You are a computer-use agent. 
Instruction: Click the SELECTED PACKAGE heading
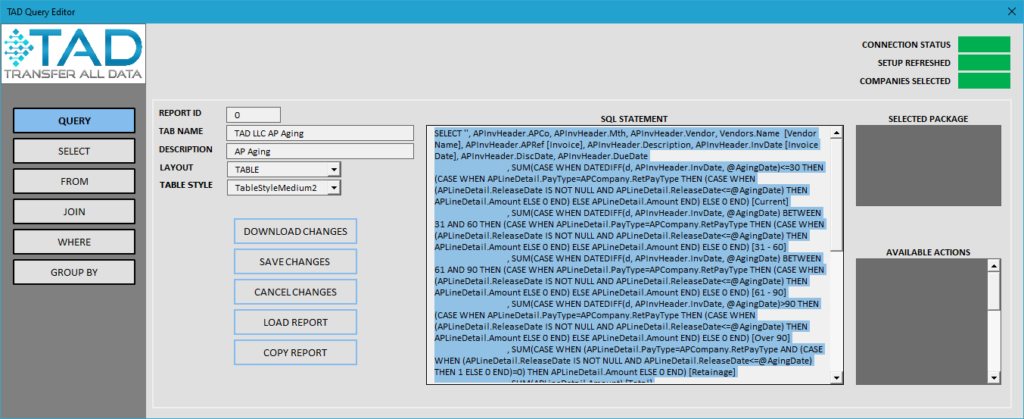928,119
